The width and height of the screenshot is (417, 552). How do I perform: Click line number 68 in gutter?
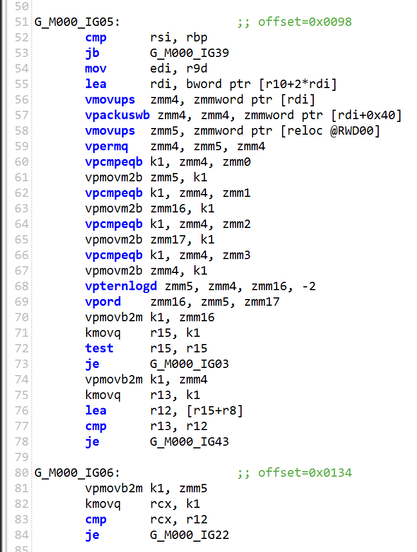click(21, 286)
